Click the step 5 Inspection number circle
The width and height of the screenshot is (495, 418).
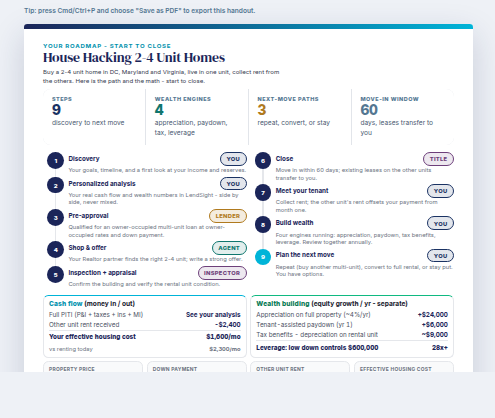pos(55,275)
